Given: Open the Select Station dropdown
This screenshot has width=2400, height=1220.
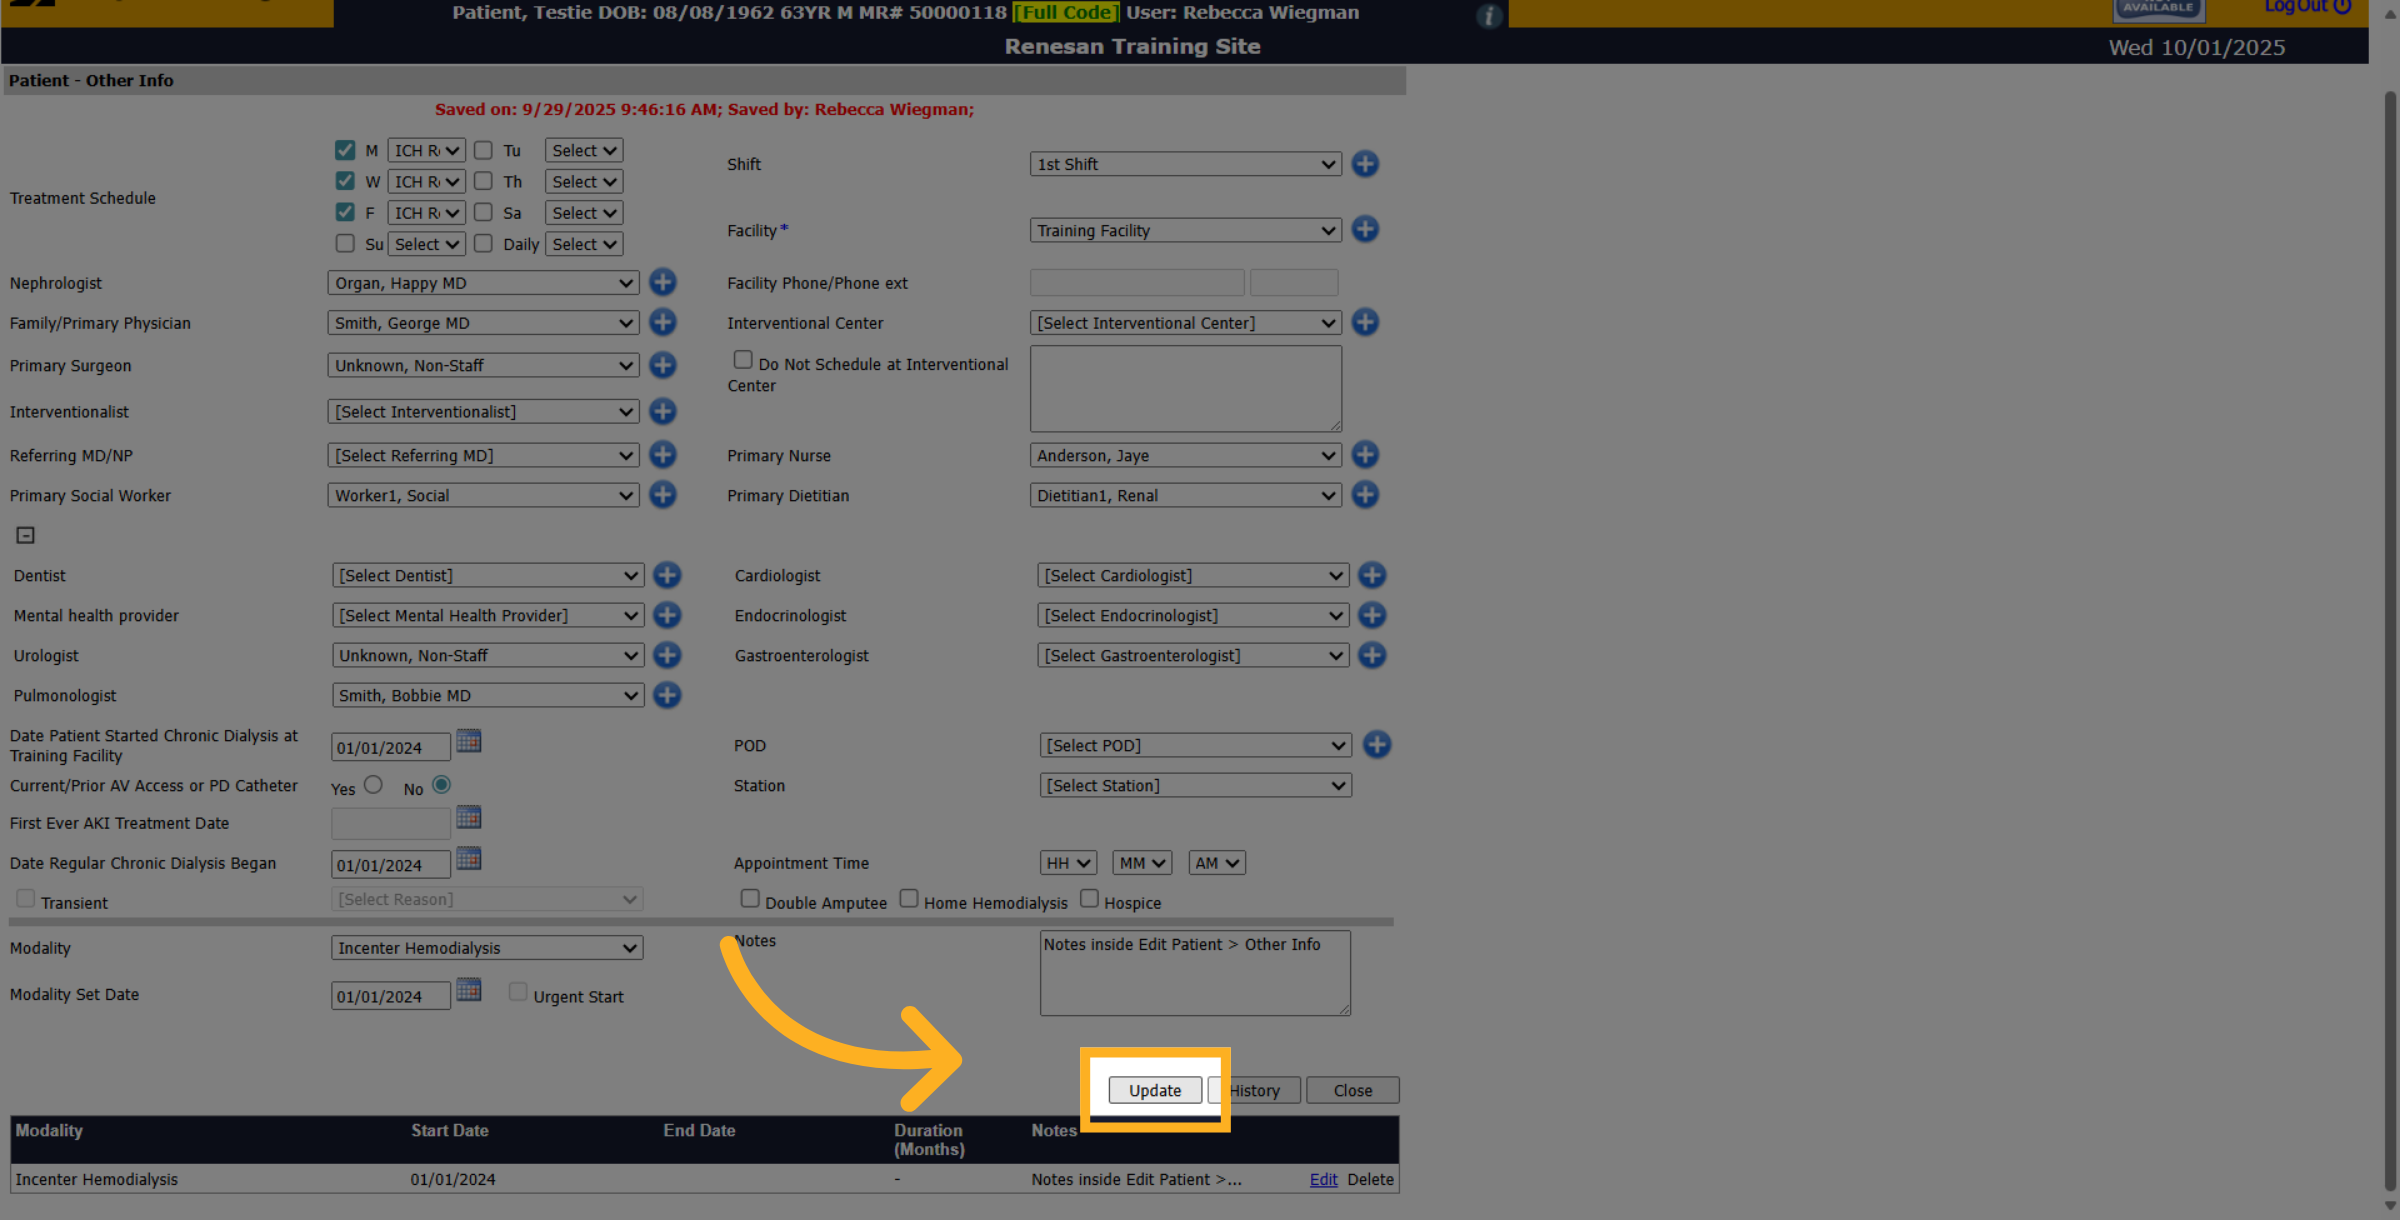Looking at the screenshot, I should (1196, 786).
